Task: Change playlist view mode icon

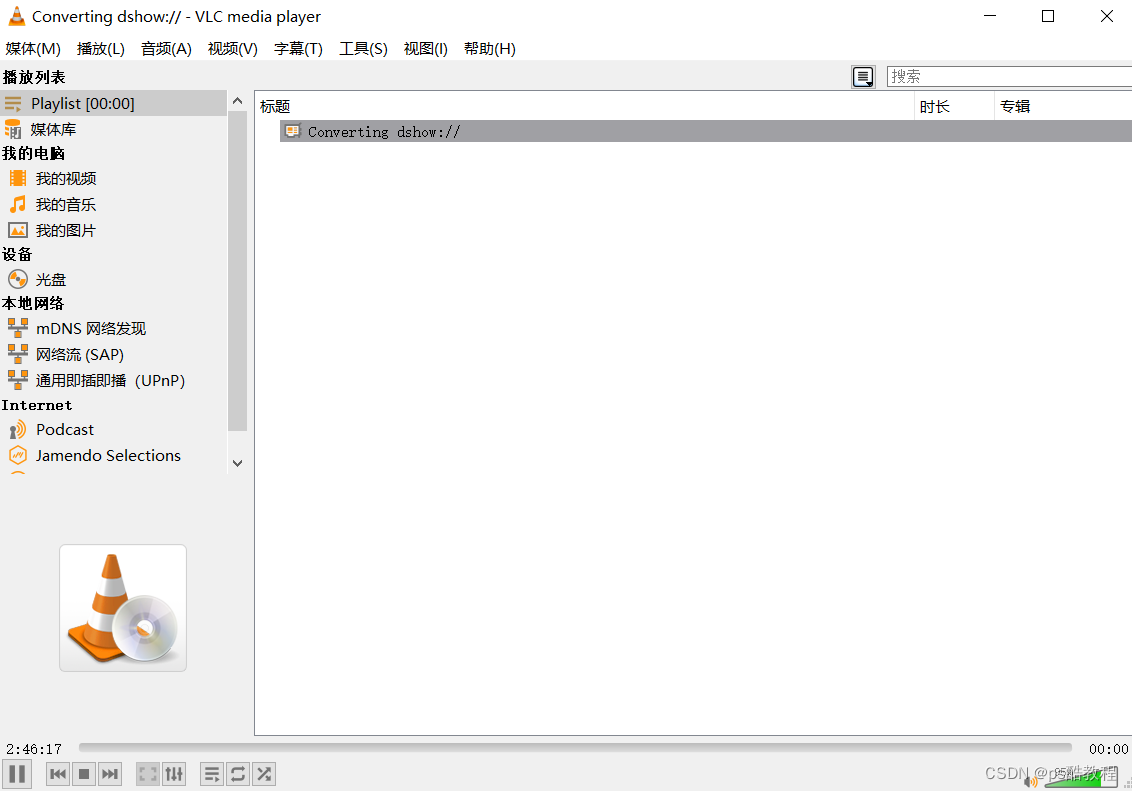Action: tap(863, 77)
